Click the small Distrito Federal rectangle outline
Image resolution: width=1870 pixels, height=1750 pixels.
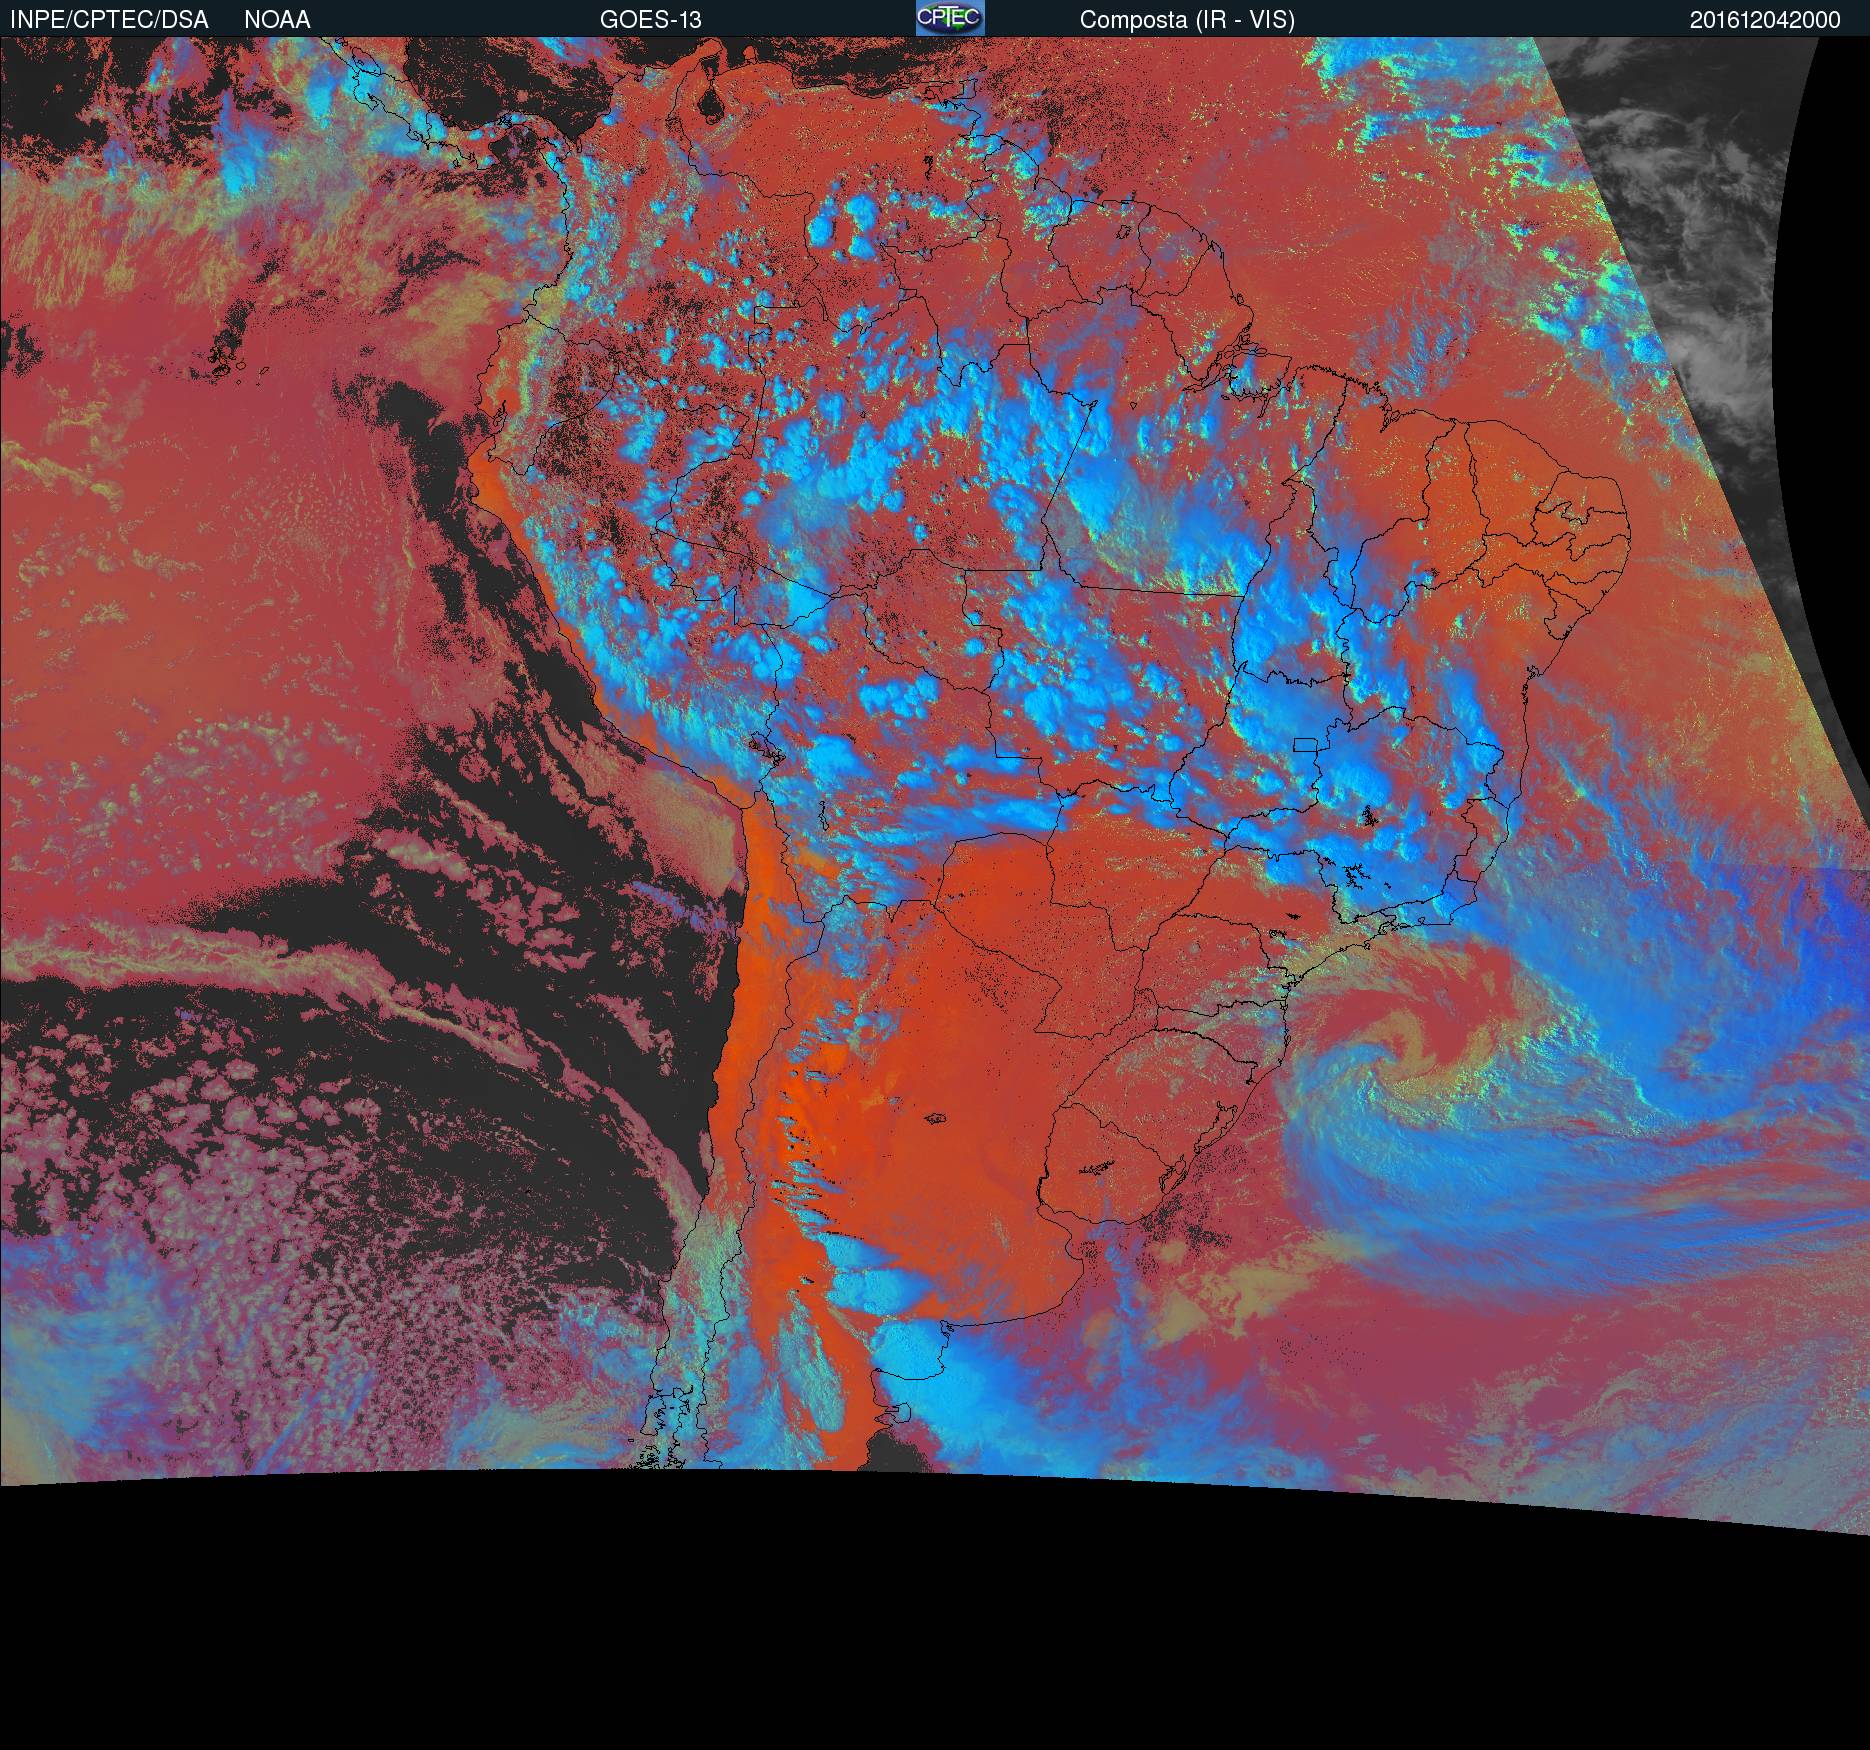coord(1305,744)
